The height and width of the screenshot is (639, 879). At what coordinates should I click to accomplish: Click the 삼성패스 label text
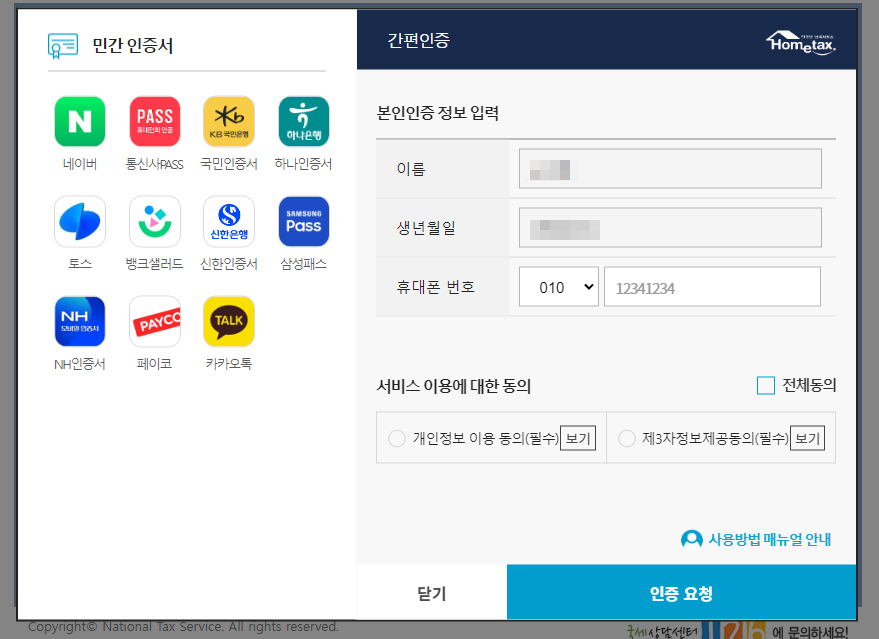coord(303,264)
